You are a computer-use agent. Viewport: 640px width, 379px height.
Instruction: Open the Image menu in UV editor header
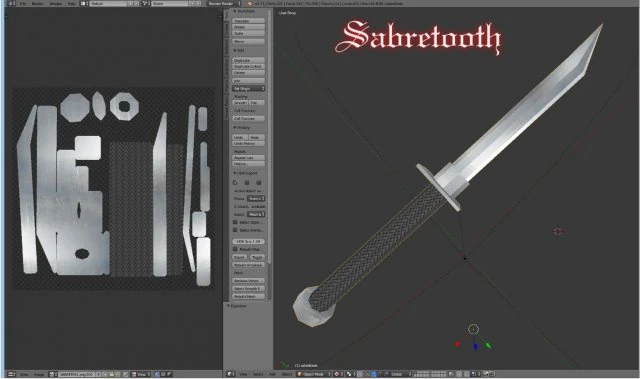(x=39, y=374)
